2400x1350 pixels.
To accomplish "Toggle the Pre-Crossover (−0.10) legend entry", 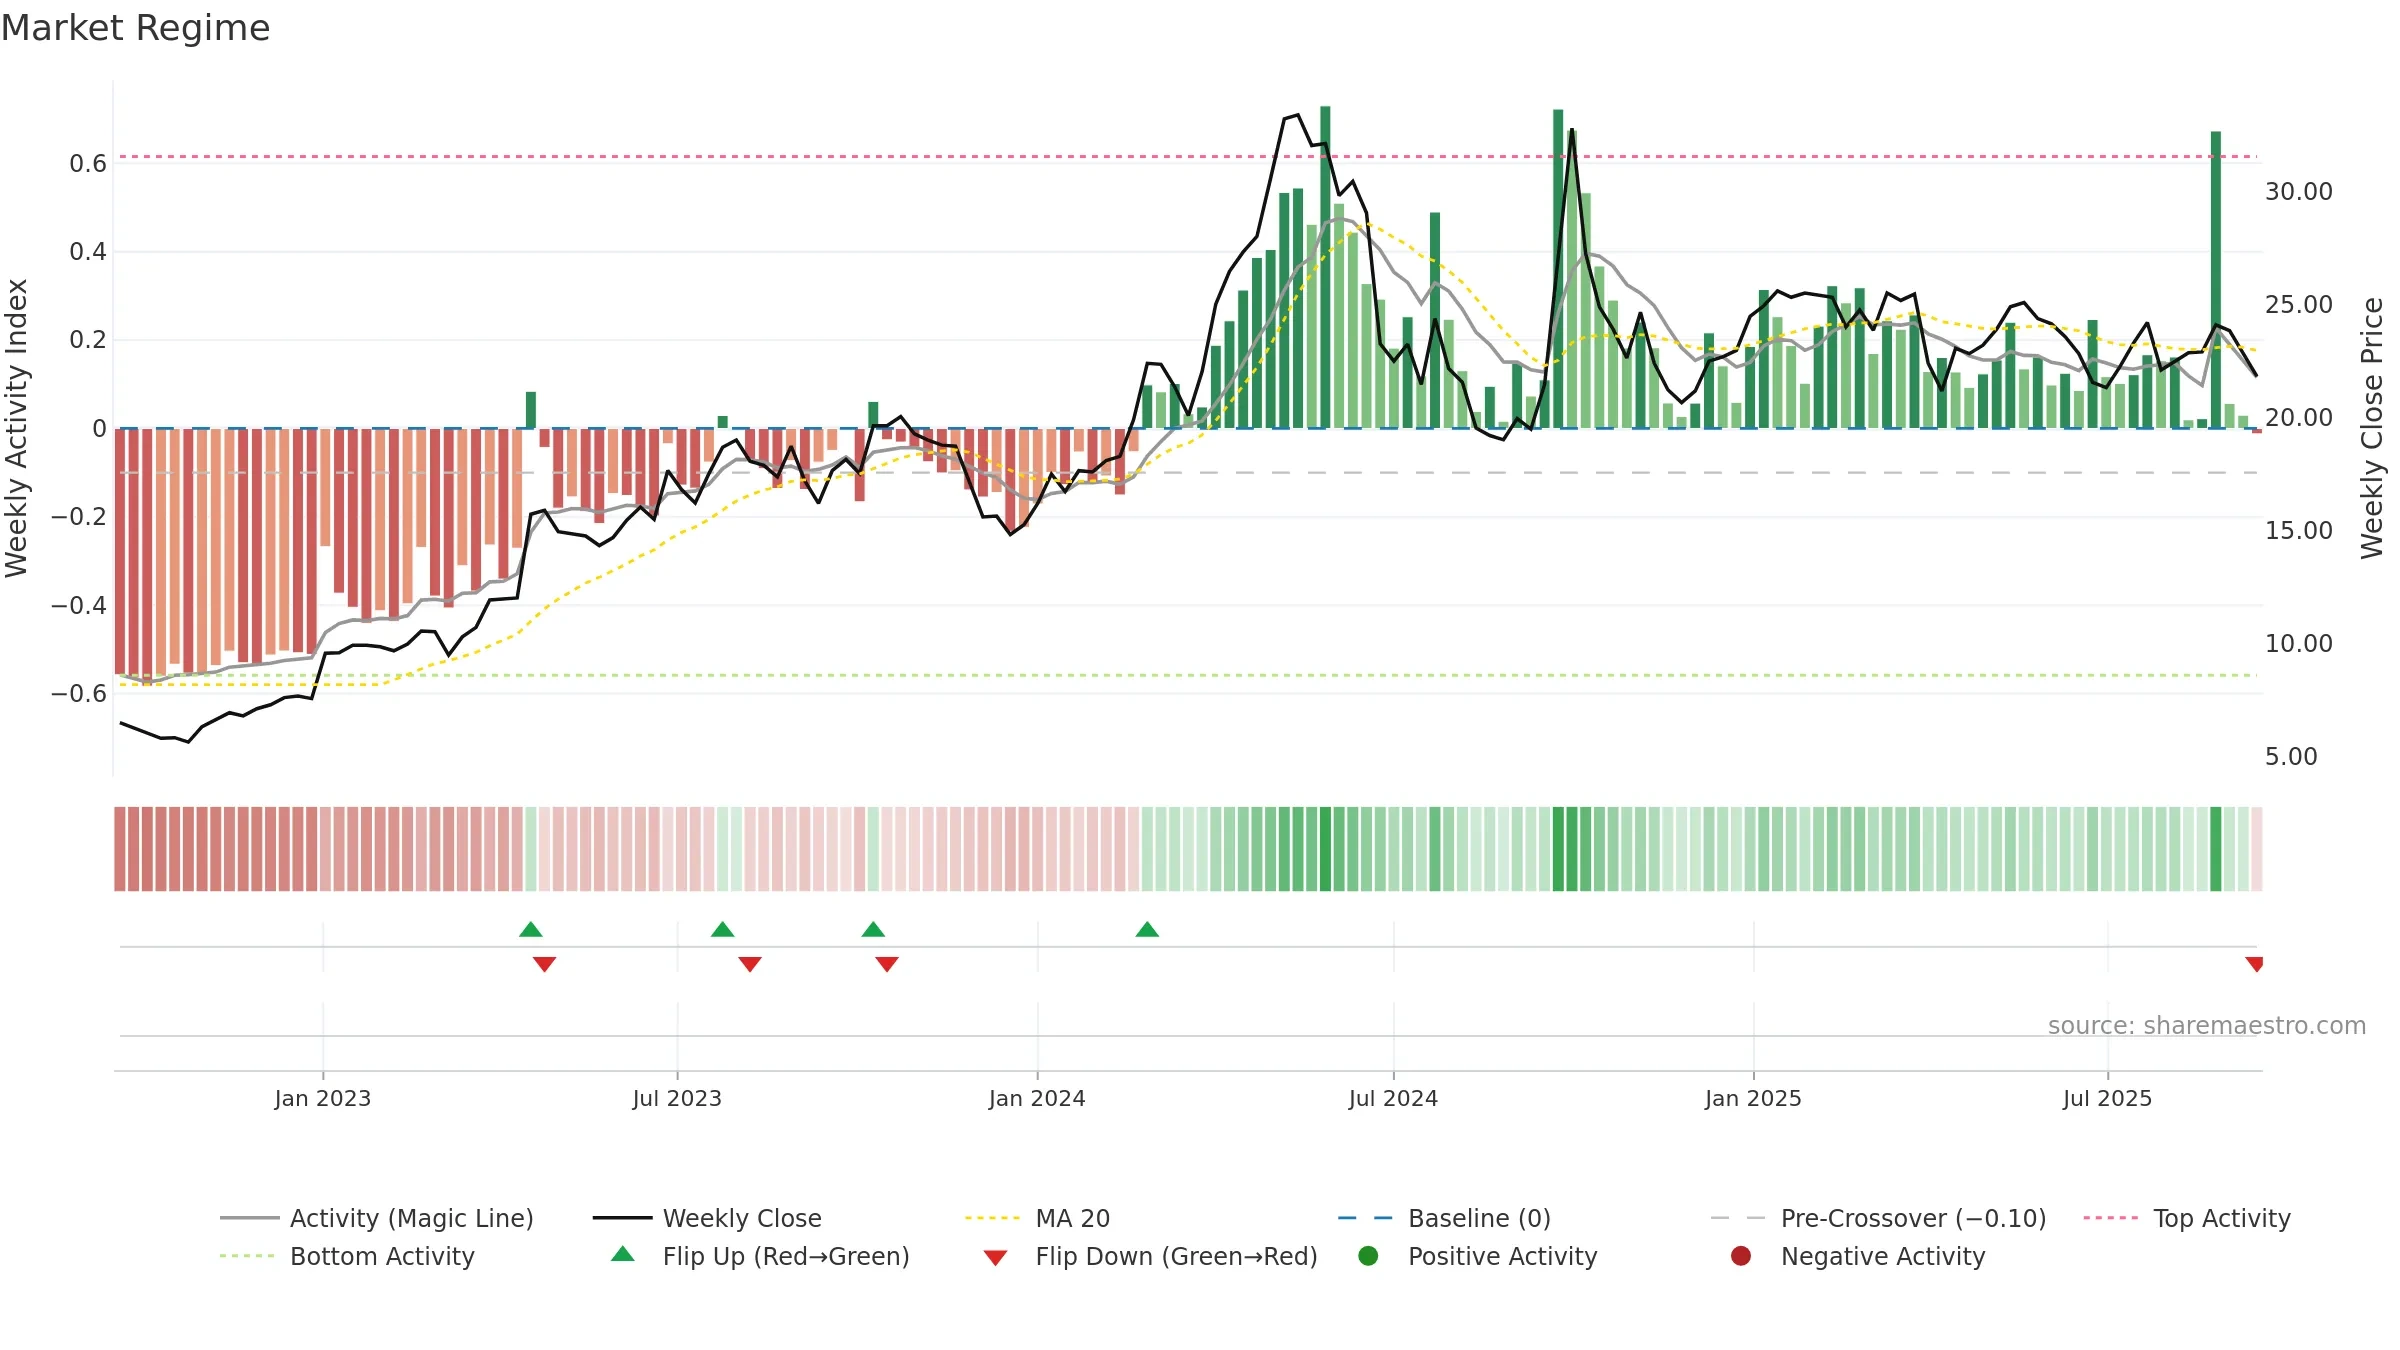I will (1878, 1218).
